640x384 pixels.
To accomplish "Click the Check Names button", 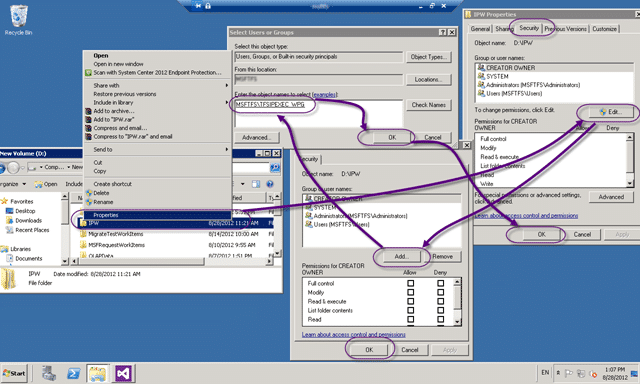I will tap(429, 105).
